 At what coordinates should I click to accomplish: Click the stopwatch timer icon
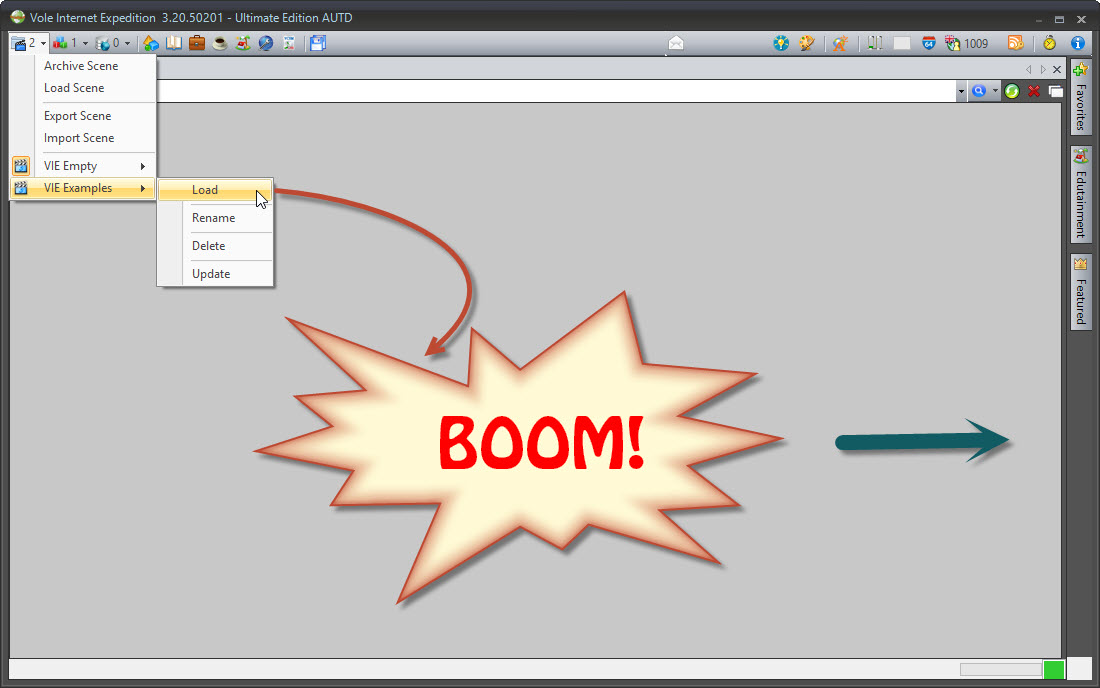coord(1049,43)
